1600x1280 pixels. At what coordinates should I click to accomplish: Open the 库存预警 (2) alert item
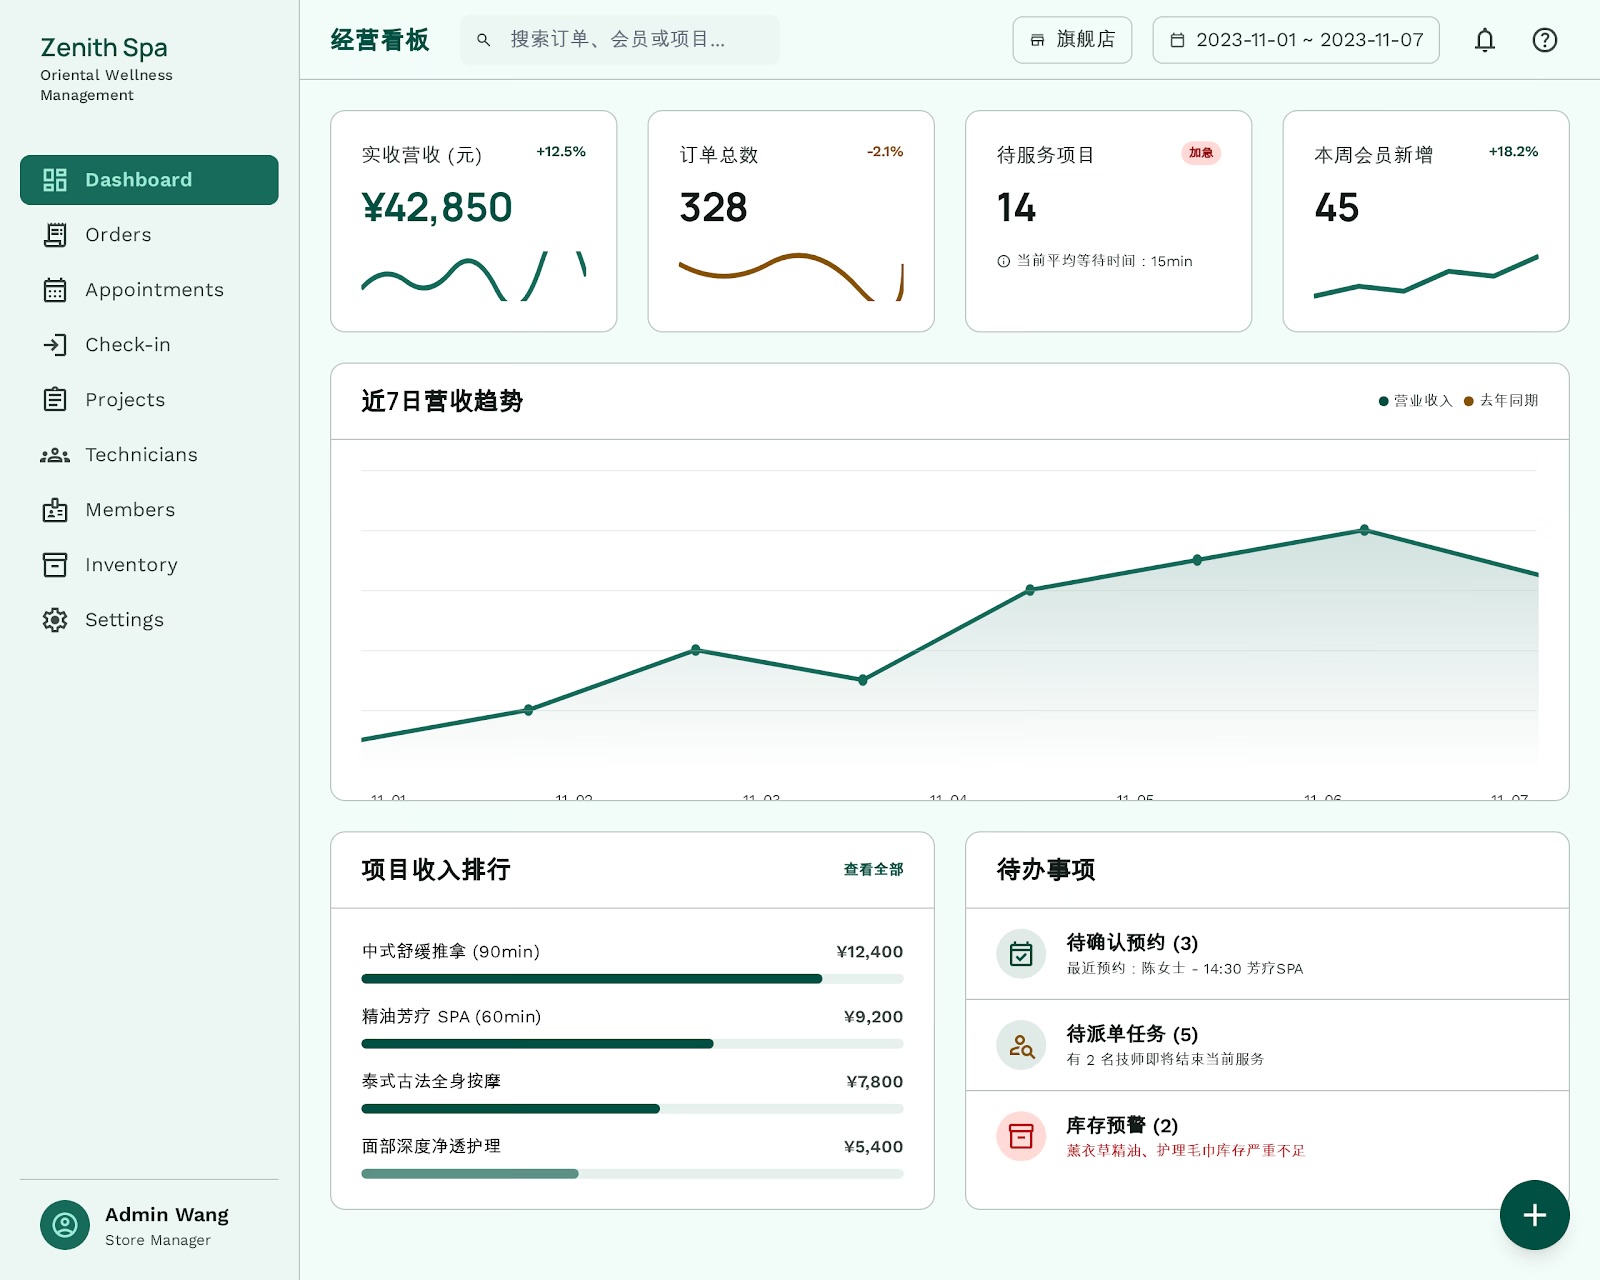1267,1136
